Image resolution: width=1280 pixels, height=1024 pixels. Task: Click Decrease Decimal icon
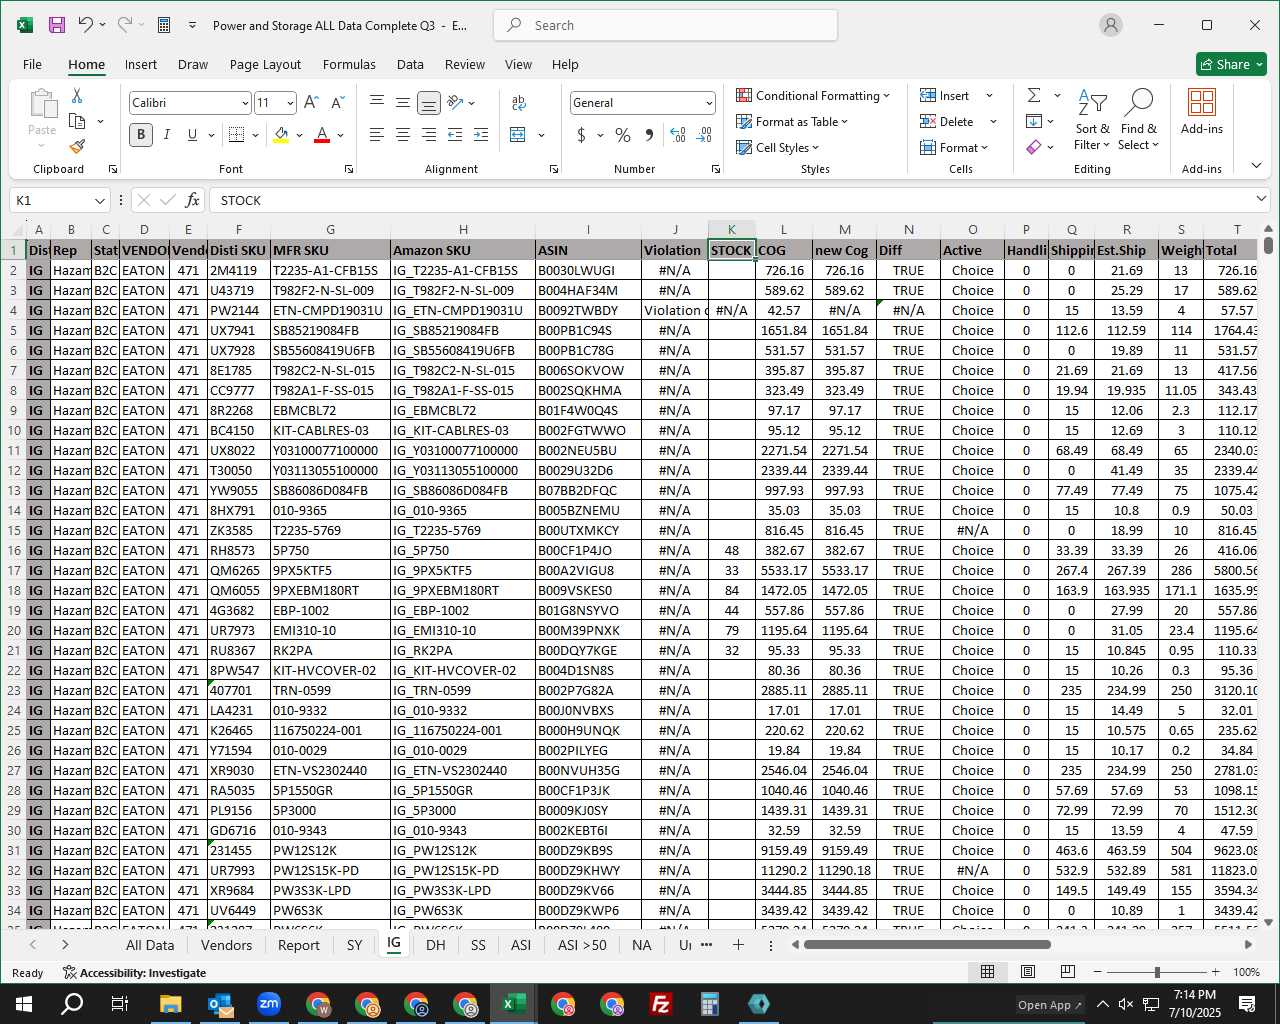tap(704, 135)
